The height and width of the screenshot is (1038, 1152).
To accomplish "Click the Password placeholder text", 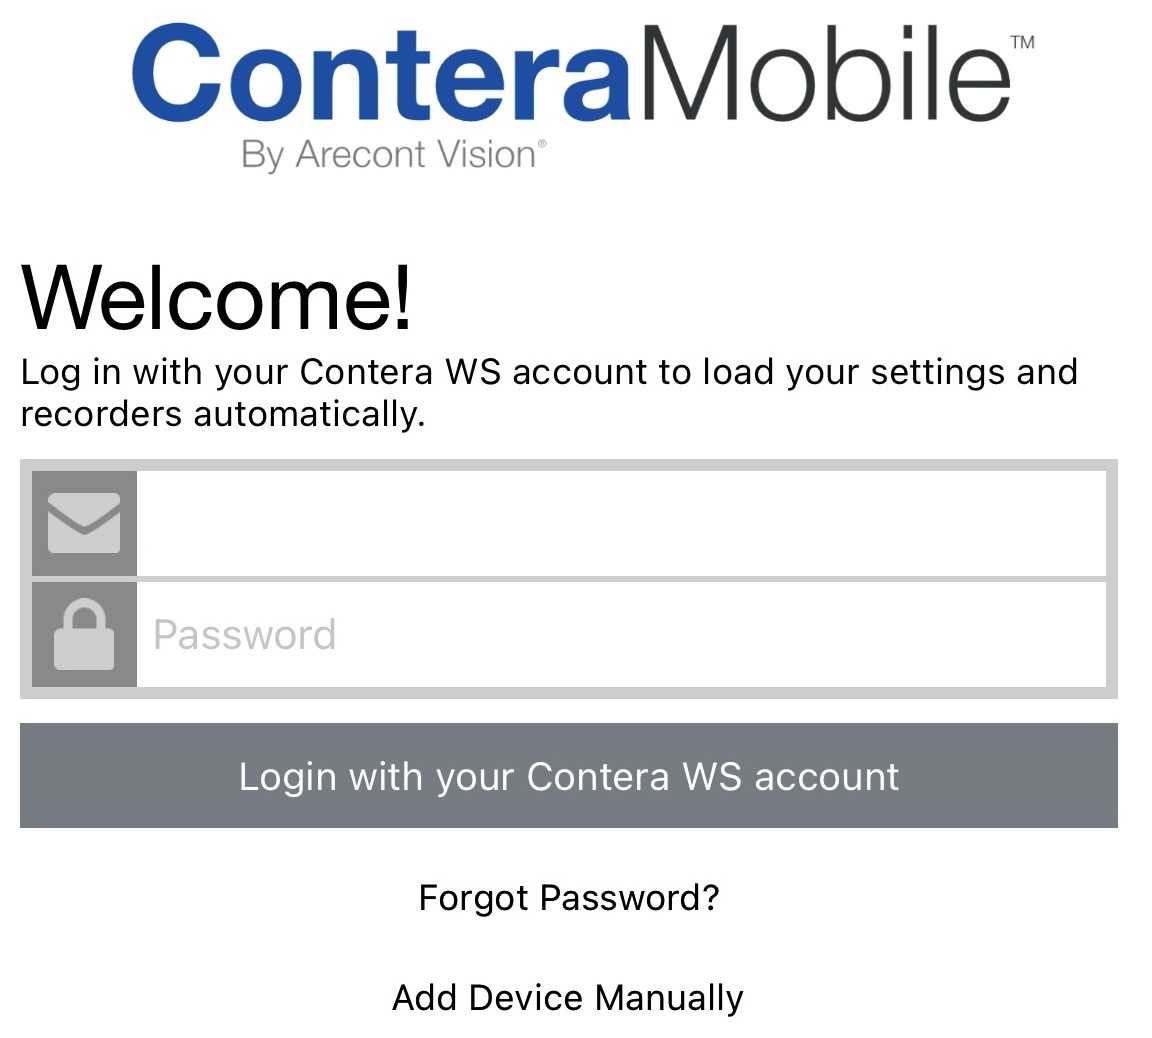I will pyautogui.click(x=245, y=635).
